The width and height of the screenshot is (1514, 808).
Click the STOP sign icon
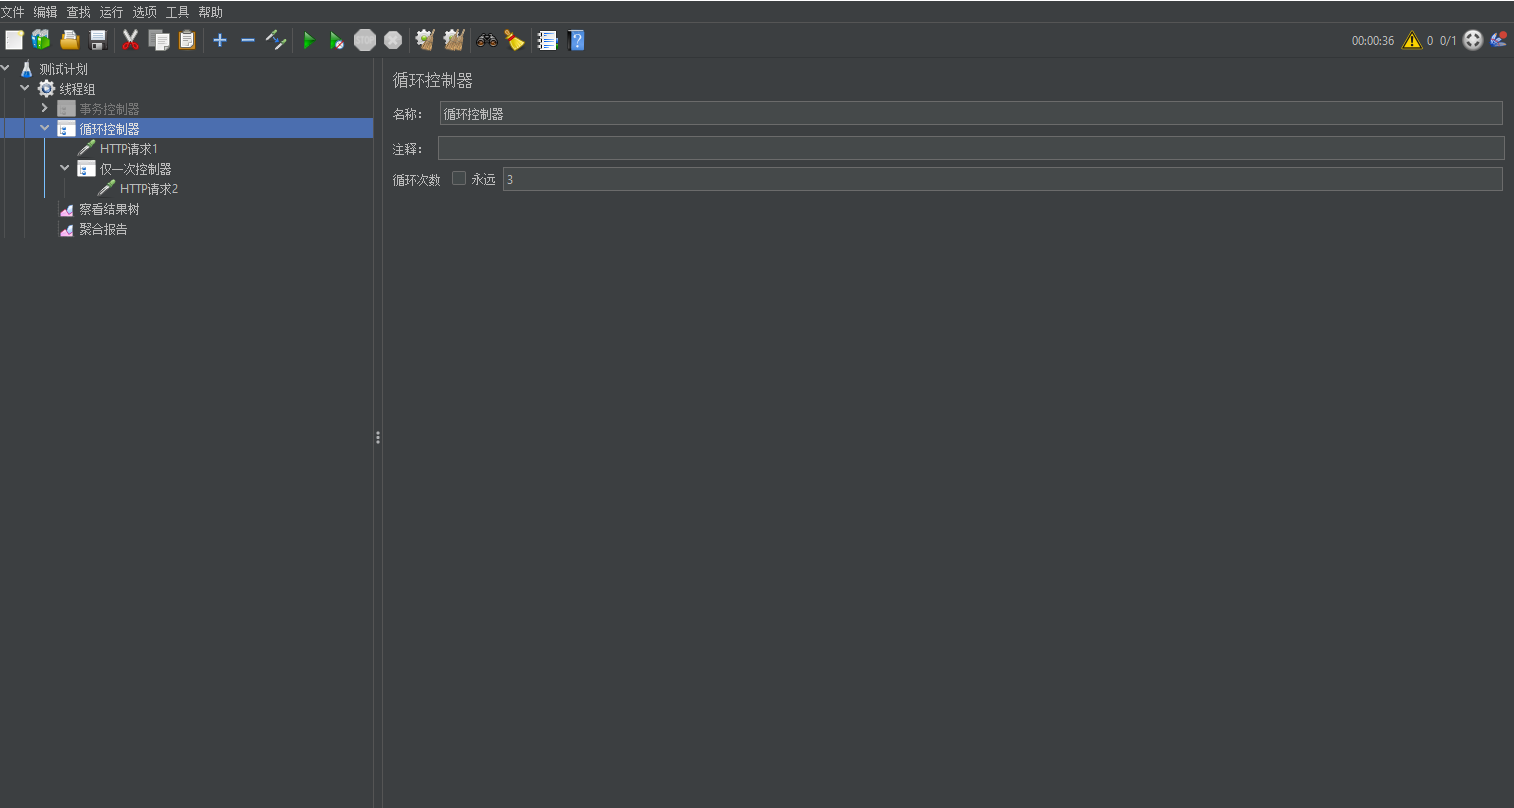pos(365,40)
